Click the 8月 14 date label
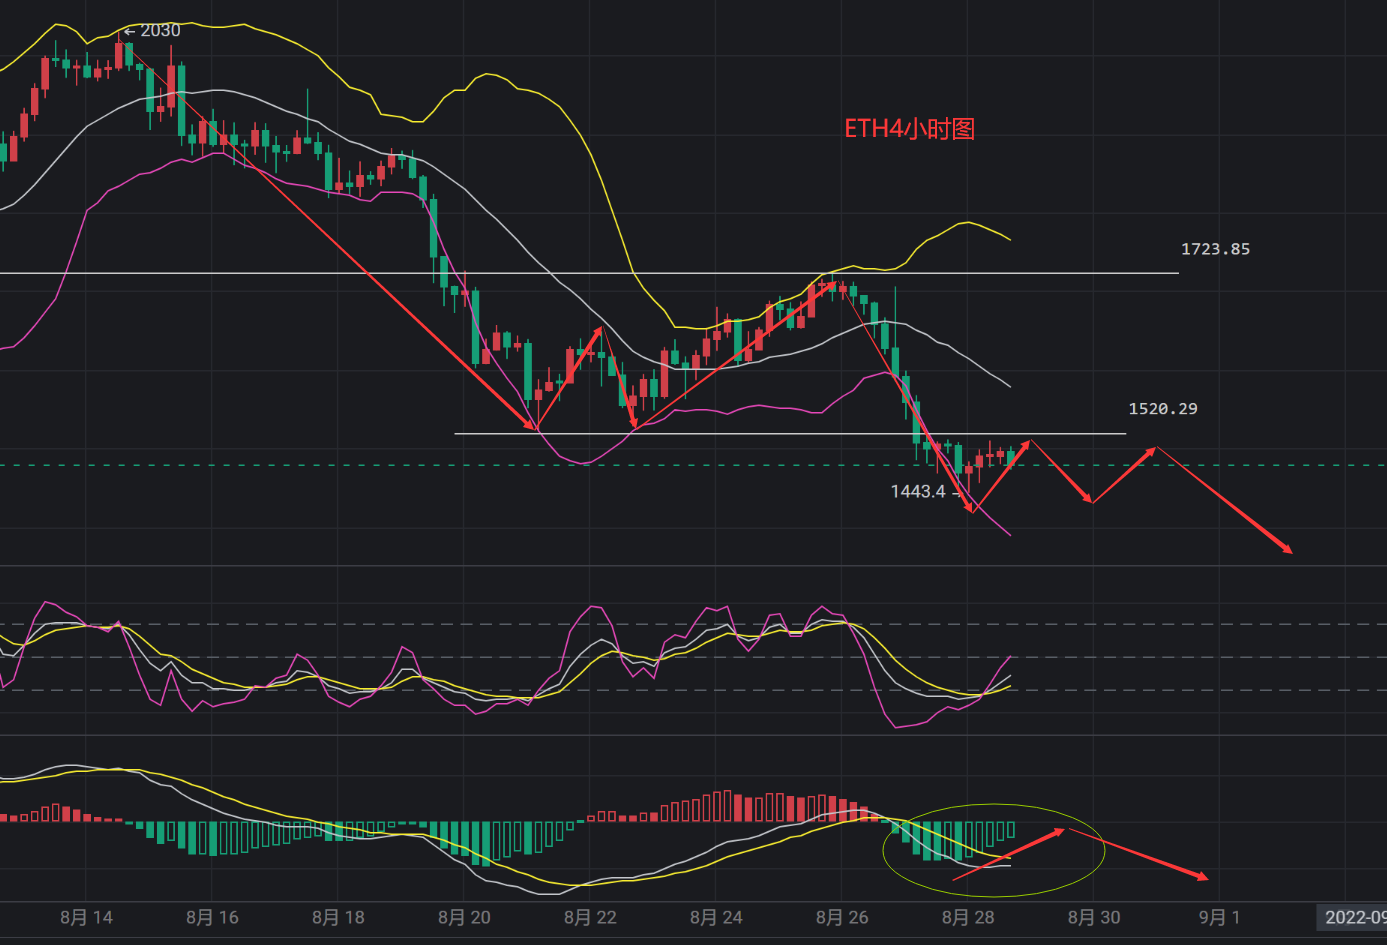This screenshot has height=945, width=1387. (87, 917)
